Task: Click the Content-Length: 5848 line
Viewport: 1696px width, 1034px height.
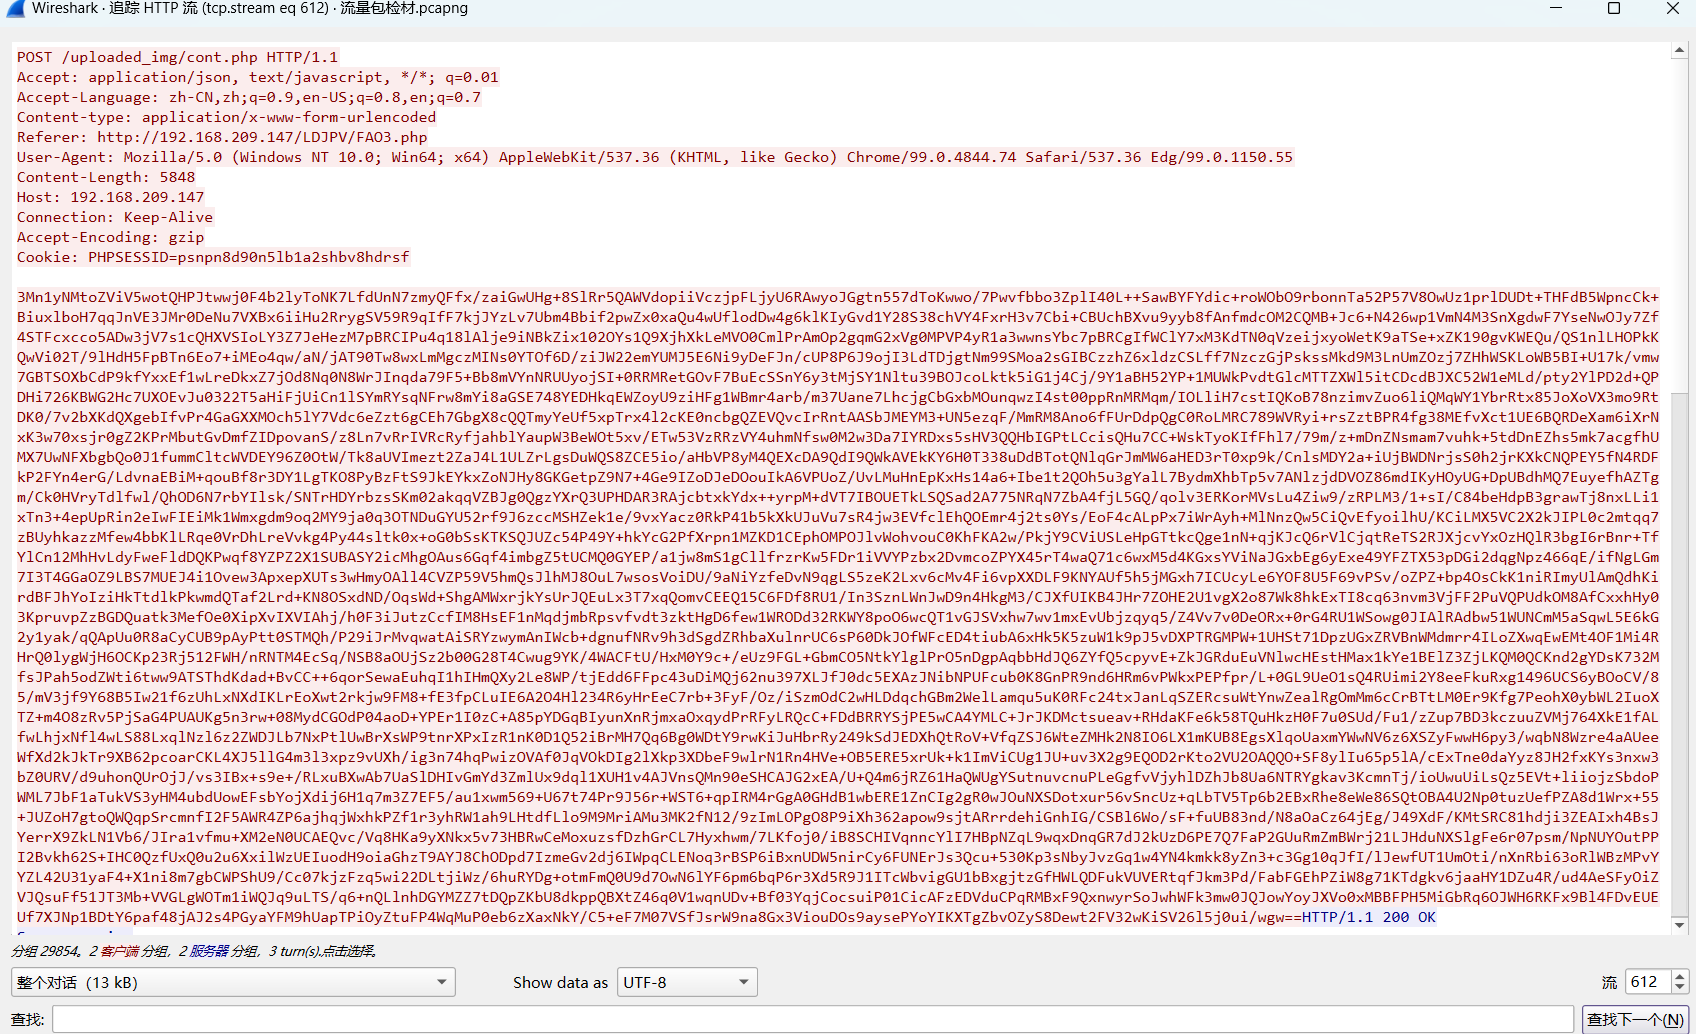Action: 106,177
